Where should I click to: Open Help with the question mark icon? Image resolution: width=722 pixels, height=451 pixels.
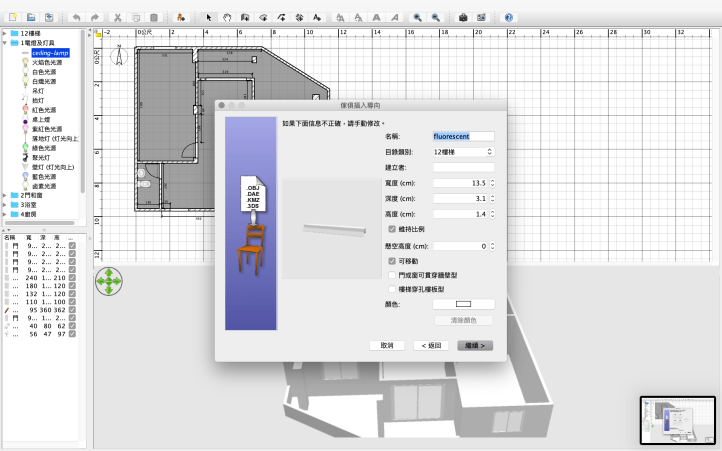(508, 18)
